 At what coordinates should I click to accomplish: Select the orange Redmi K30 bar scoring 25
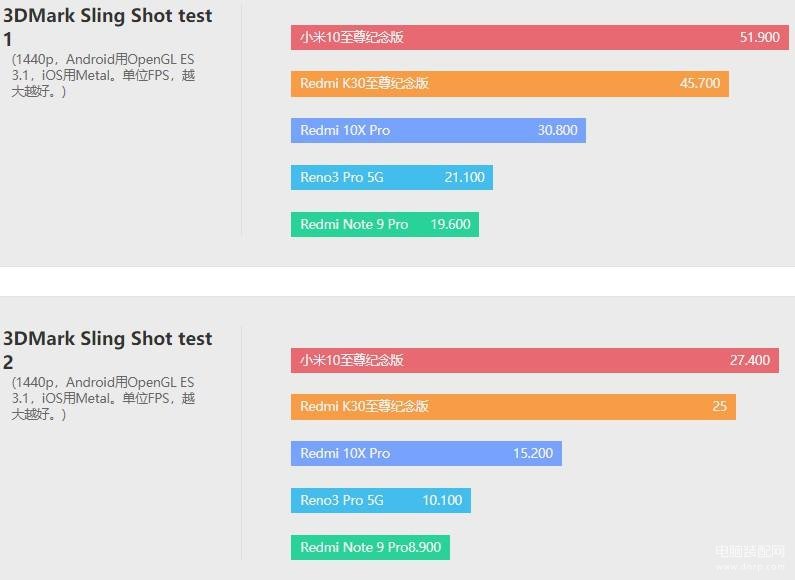[x=513, y=407]
